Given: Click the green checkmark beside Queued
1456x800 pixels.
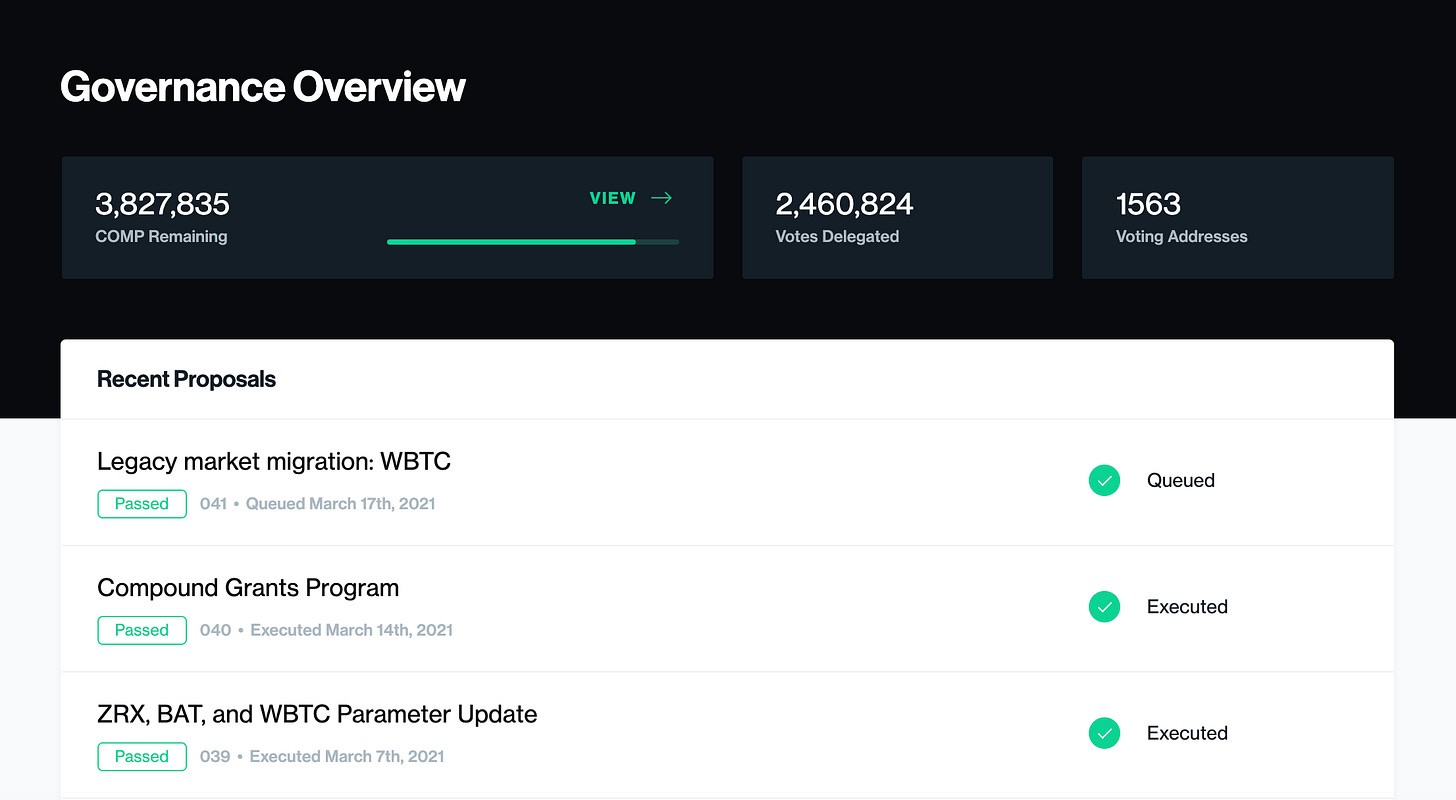Looking at the screenshot, I should click(1104, 480).
